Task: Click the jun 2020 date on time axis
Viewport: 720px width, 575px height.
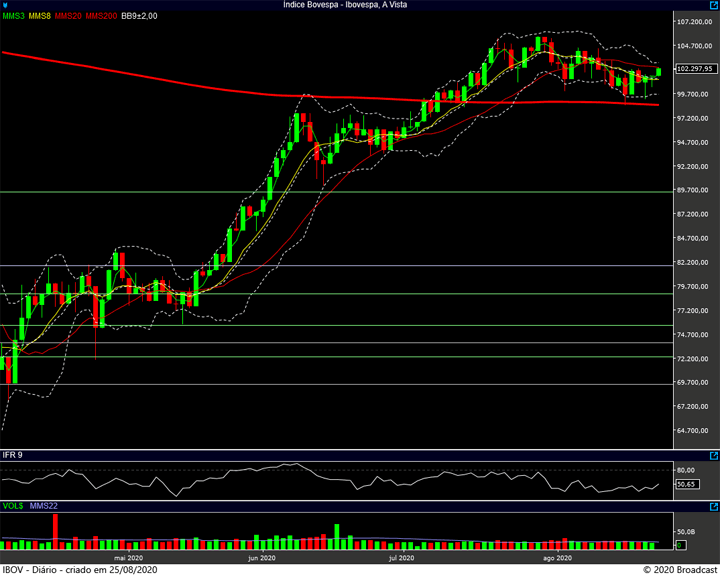Action: click(261, 557)
